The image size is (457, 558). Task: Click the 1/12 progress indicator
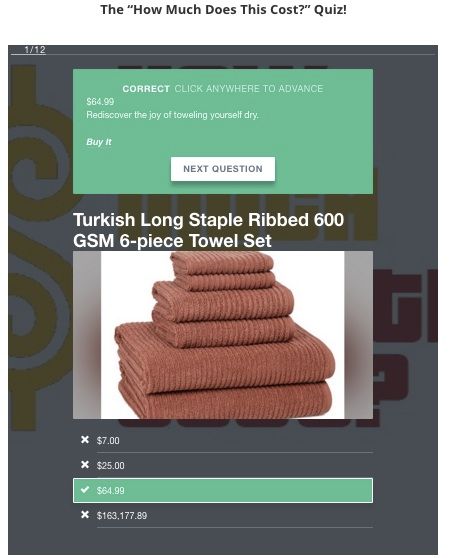pyautogui.click(x=35, y=50)
